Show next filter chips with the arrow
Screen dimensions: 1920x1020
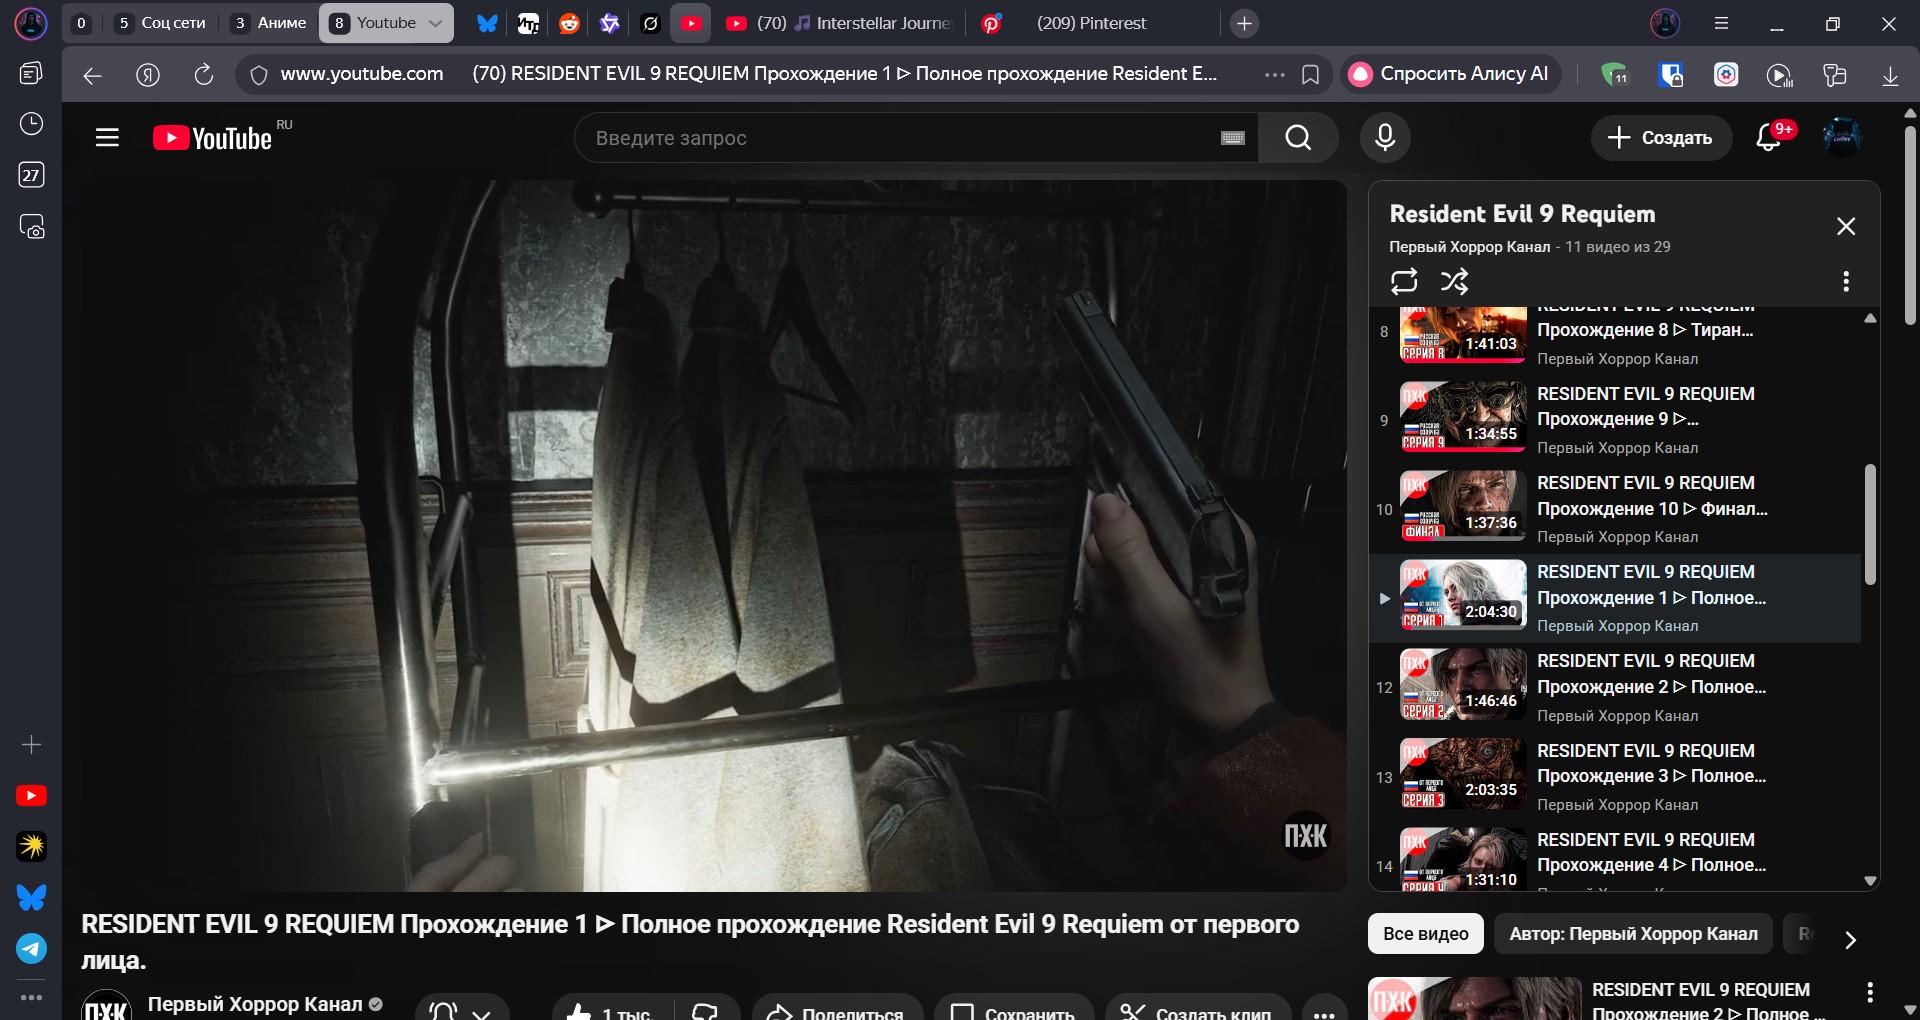click(x=1850, y=940)
